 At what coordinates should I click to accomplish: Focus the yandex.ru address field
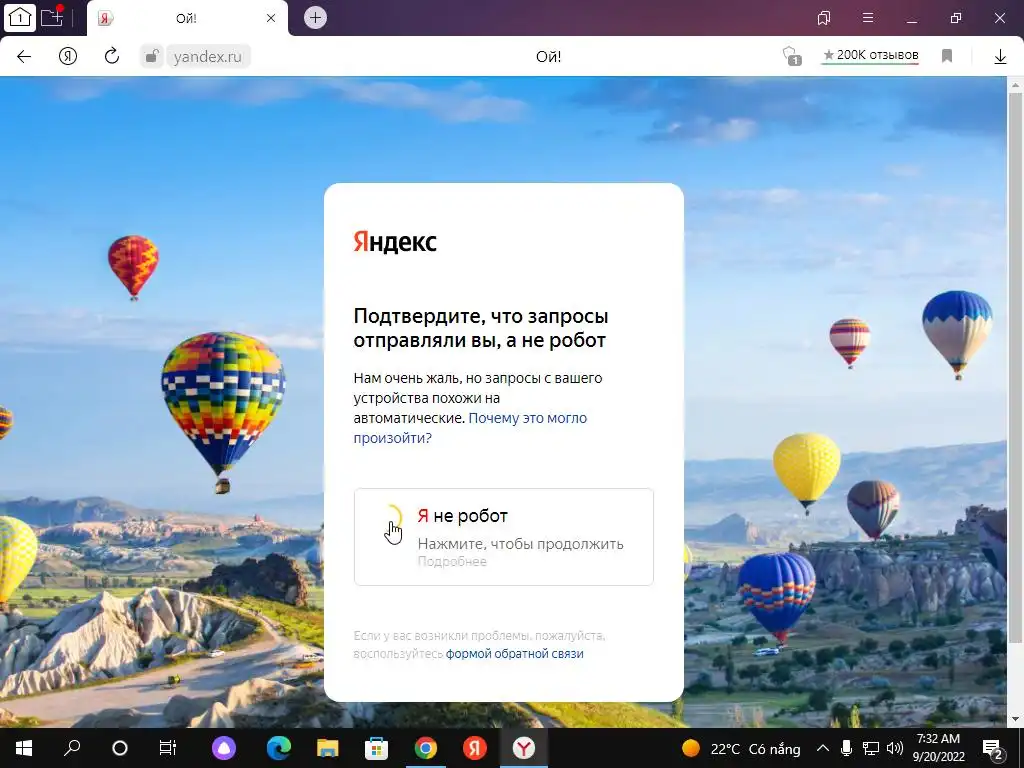point(208,57)
